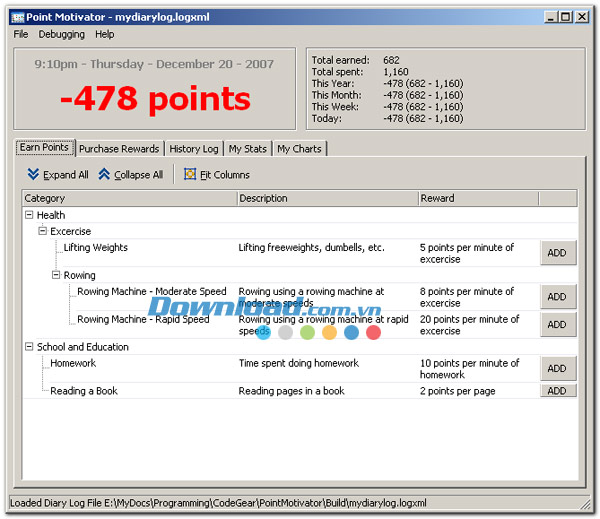
Task: Click the Point Motivator title bar icon
Action: click(17, 17)
